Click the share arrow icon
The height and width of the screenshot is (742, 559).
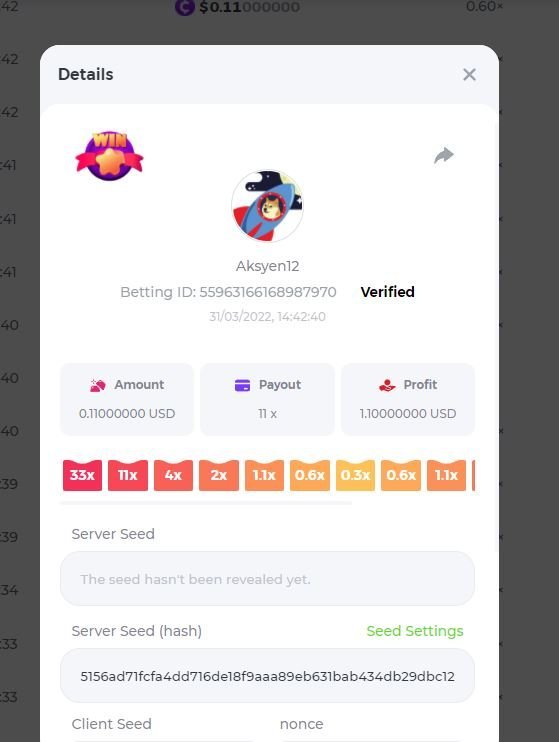(444, 155)
